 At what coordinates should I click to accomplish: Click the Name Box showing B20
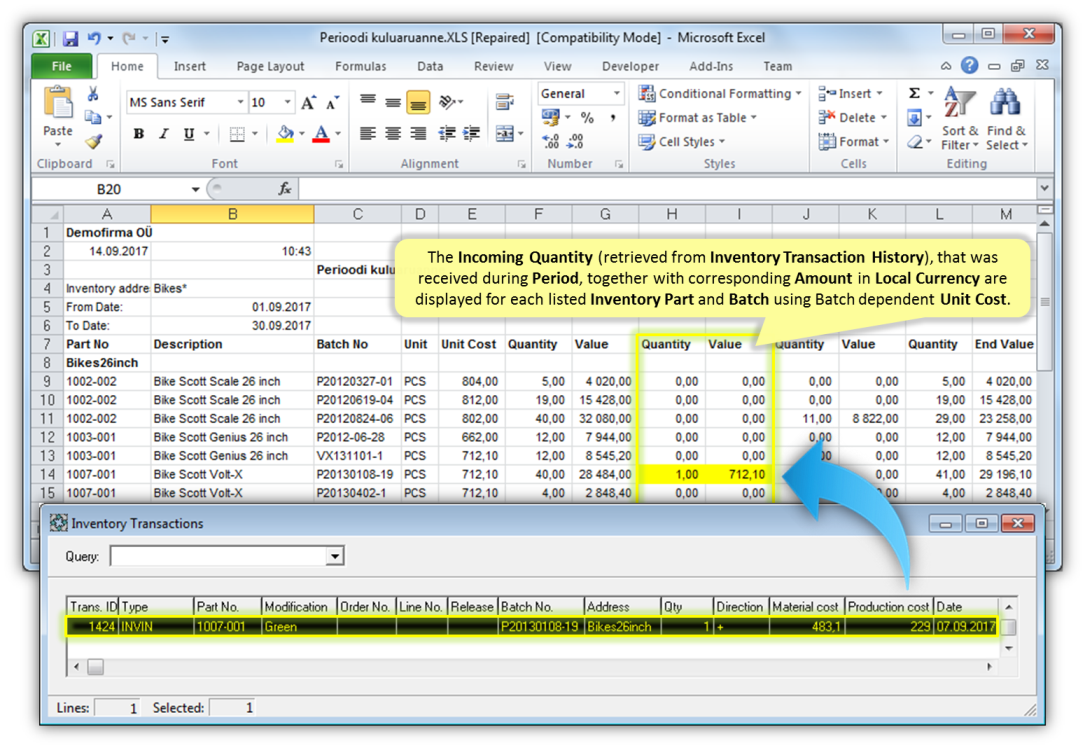tap(111, 189)
